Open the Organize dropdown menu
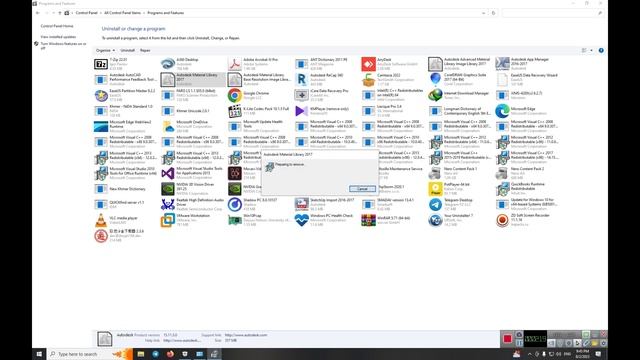640x360 pixels. [105, 50]
